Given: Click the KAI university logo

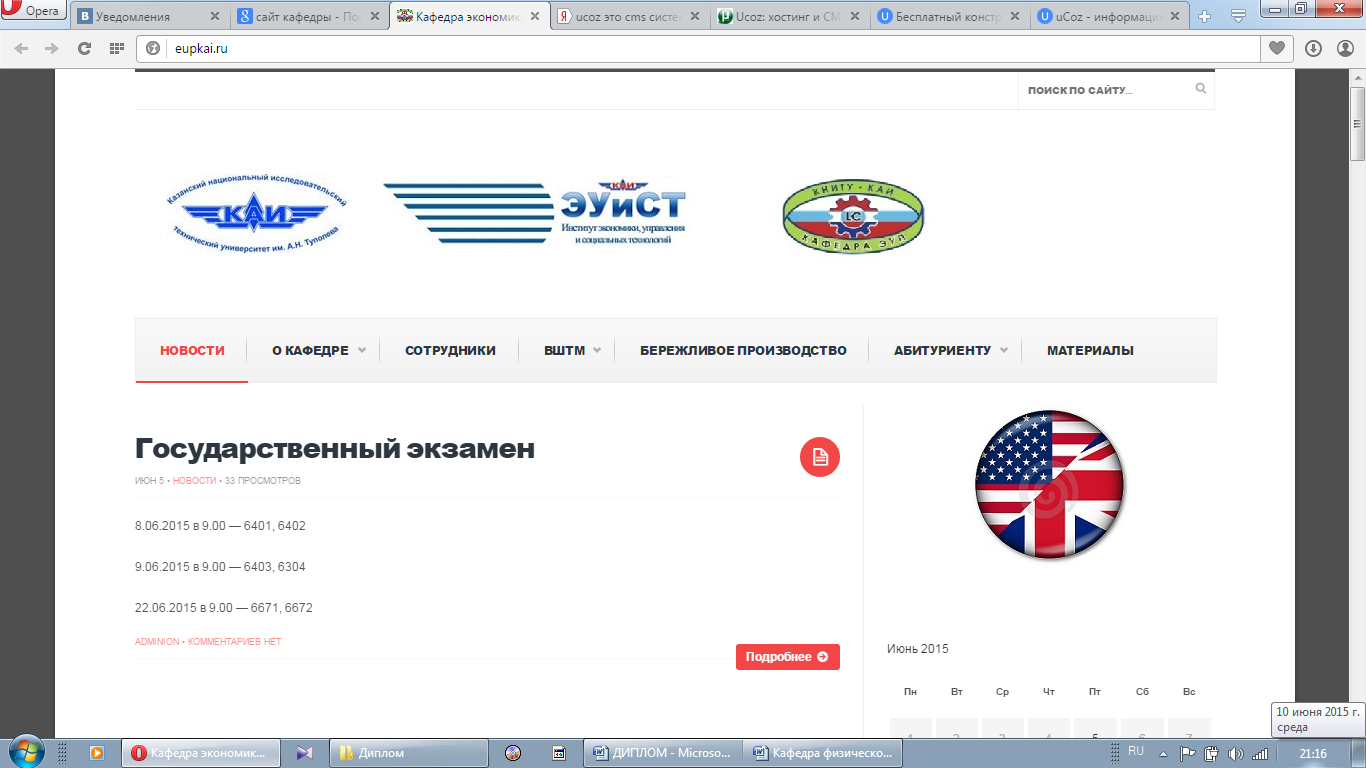Looking at the screenshot, I should 256,214.
